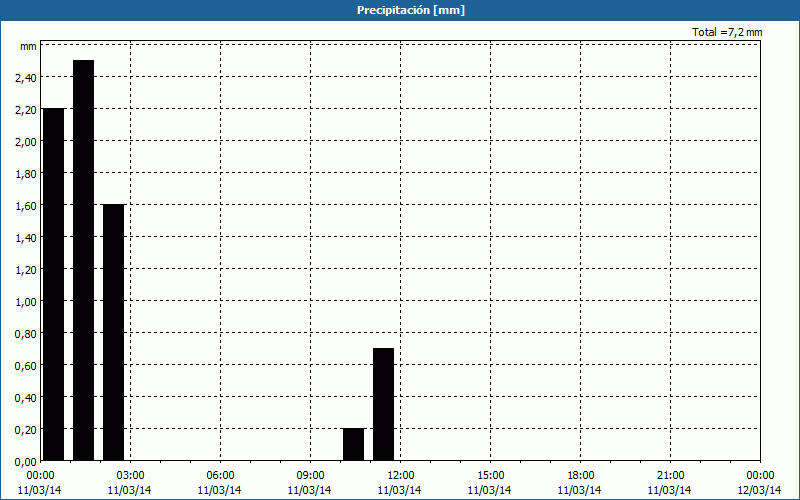The width and height of the screenshot is (800, 500).
Task: Click the 09:00 time axis label
Action: 310,476
